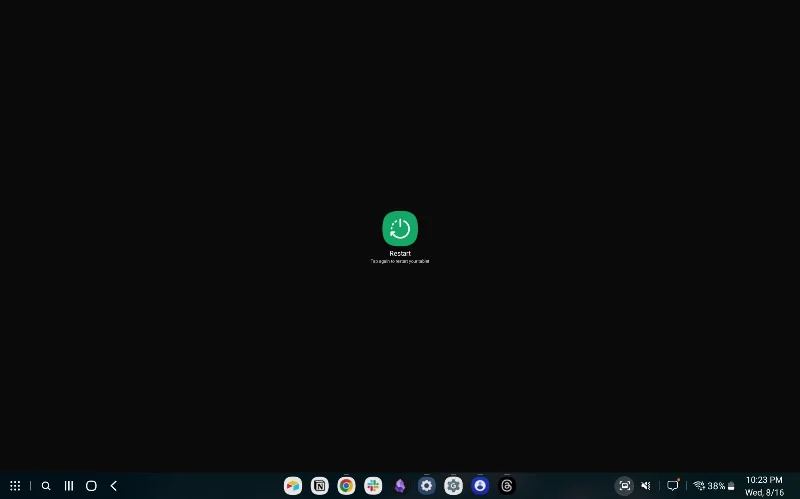Launch the Airtable app from taskbar
The width and height of the screenshot is (800, 499).
pos(292,486)
